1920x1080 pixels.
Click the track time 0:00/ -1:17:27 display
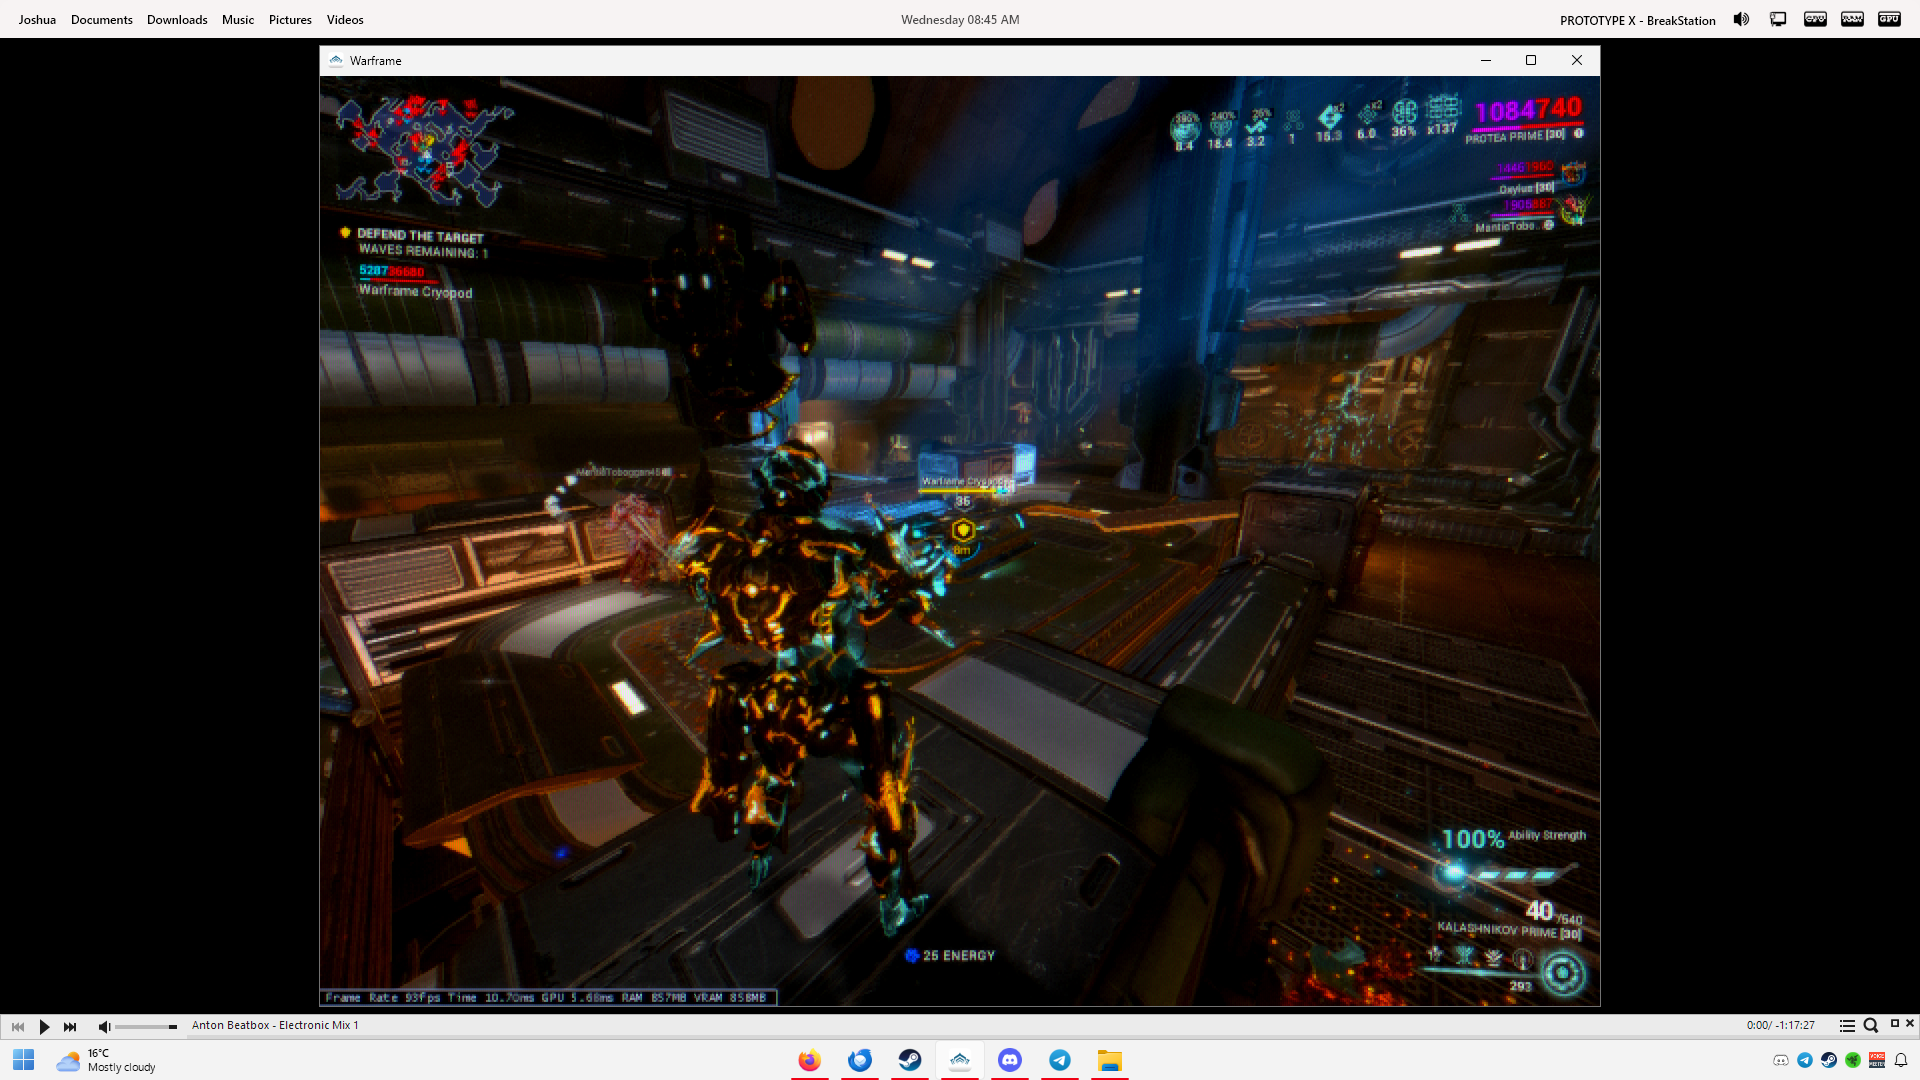pyautogui.click(x=1780, y=1025)
